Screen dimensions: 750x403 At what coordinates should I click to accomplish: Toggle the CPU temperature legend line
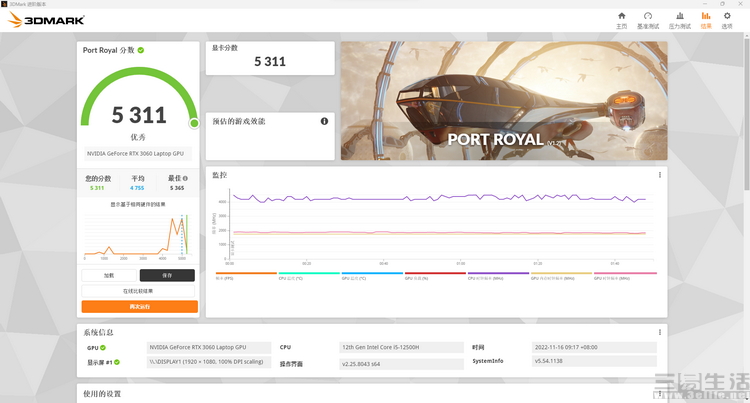coord(309,275)
